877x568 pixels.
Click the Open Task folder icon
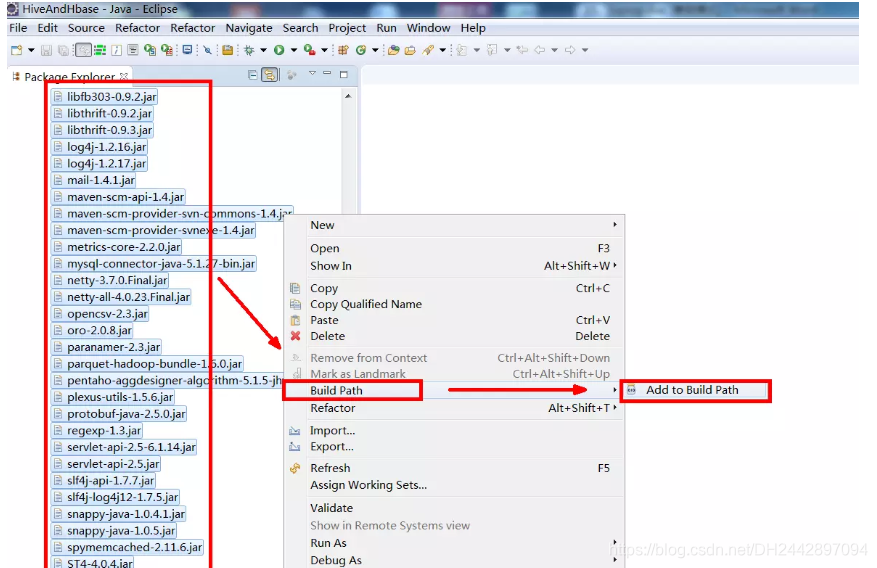(411, 50)
